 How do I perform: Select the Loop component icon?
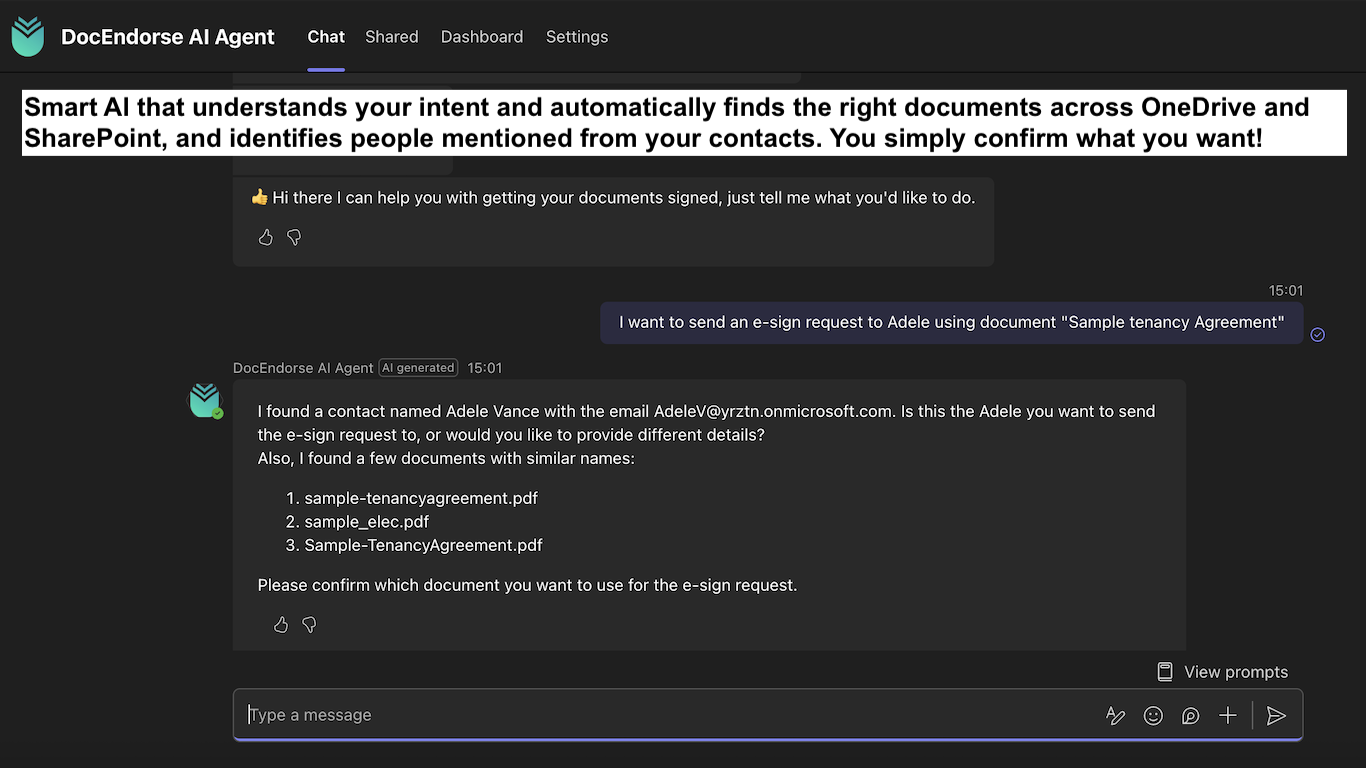coord(1189,715)
